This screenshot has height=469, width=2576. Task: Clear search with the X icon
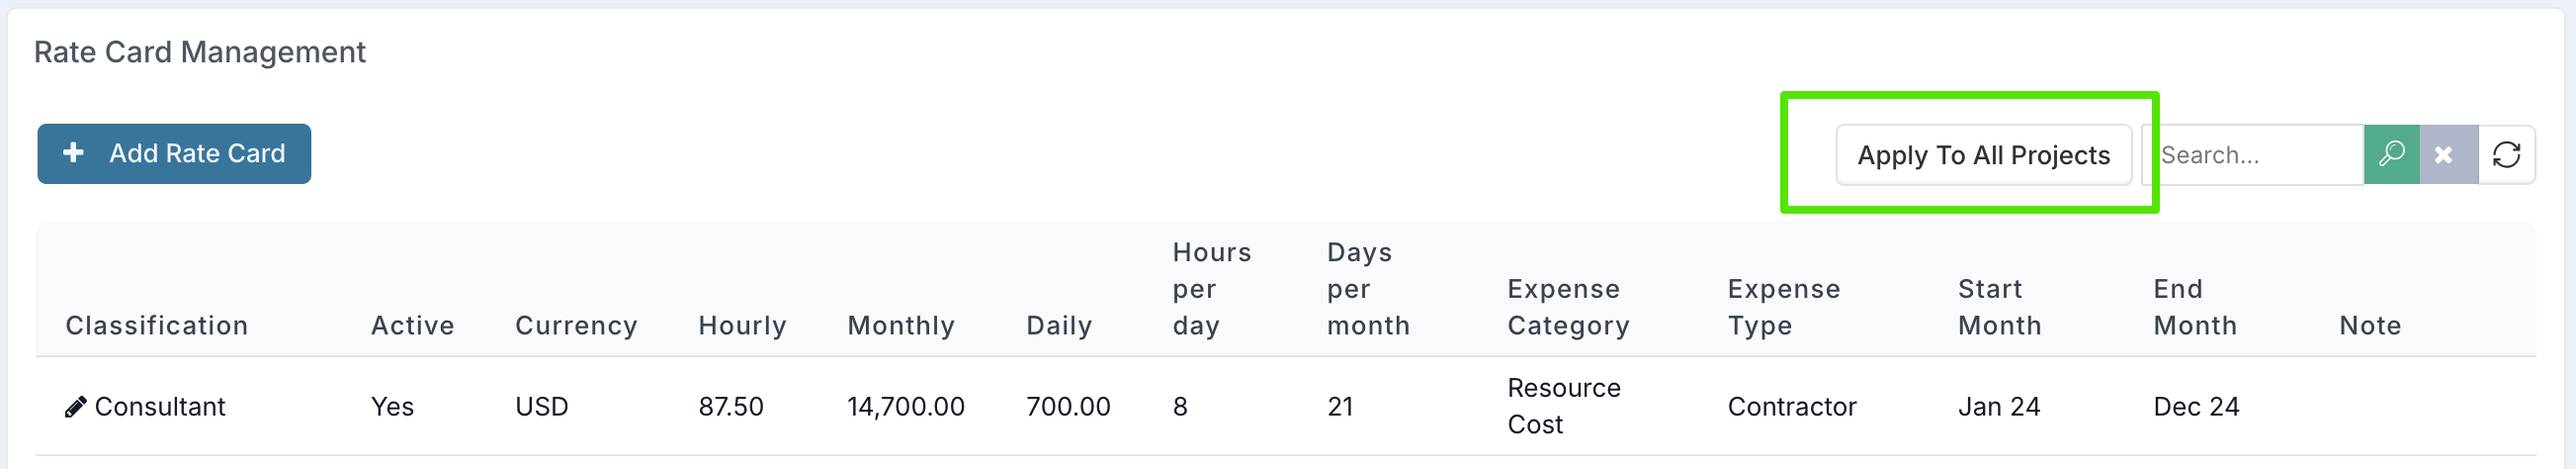point(2448,155)
